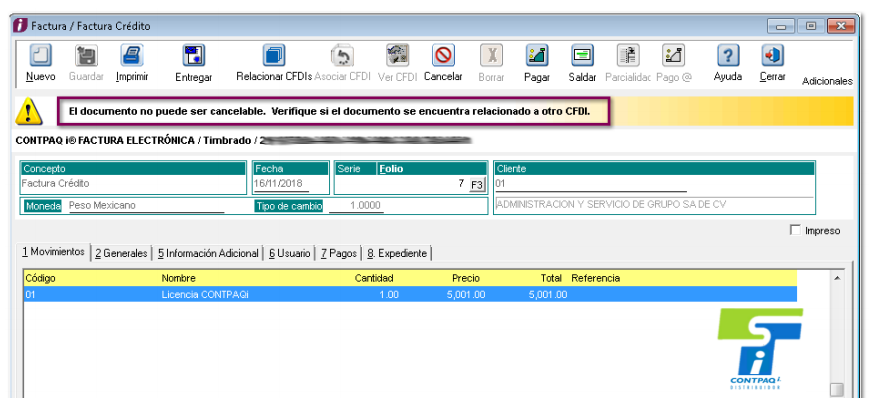Click the Nuevo document icon

tap(40, 56)
